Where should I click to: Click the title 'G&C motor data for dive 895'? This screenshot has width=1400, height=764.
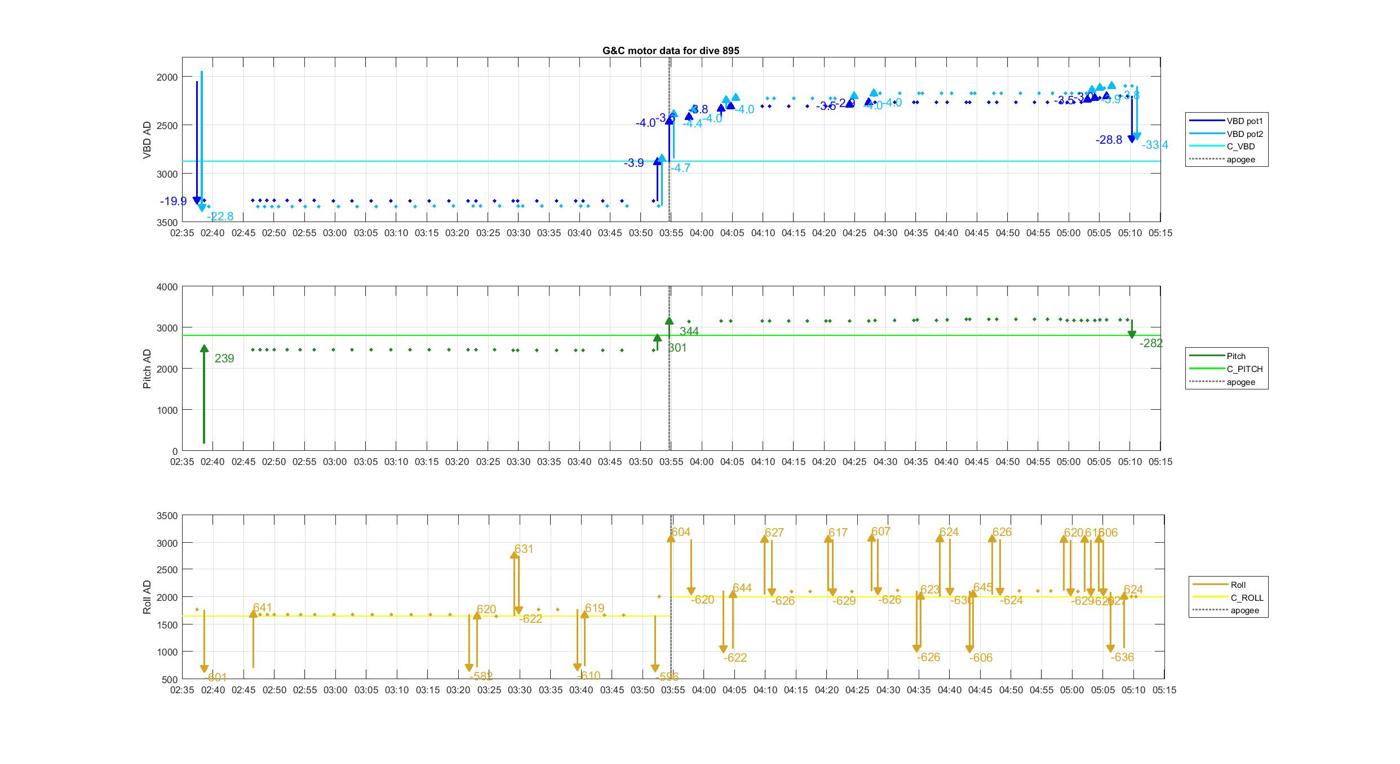[671, 50]
